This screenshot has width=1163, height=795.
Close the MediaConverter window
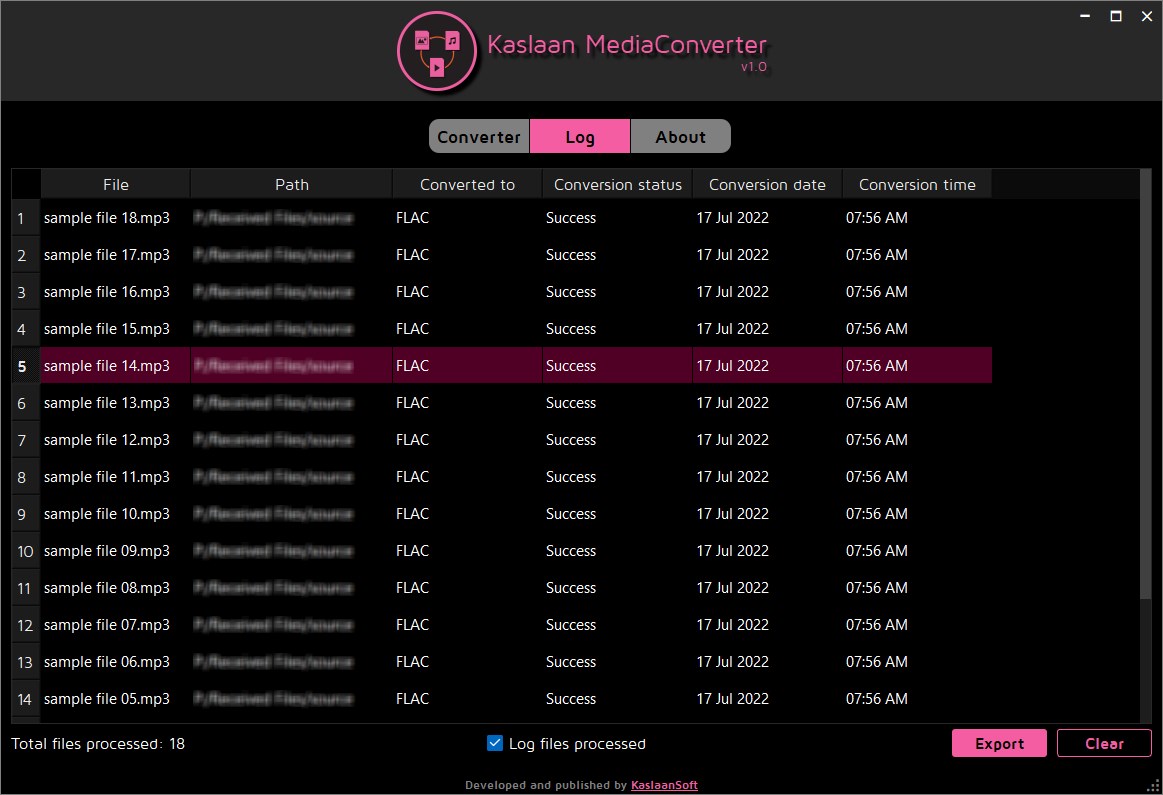(x=1147, y=16)
